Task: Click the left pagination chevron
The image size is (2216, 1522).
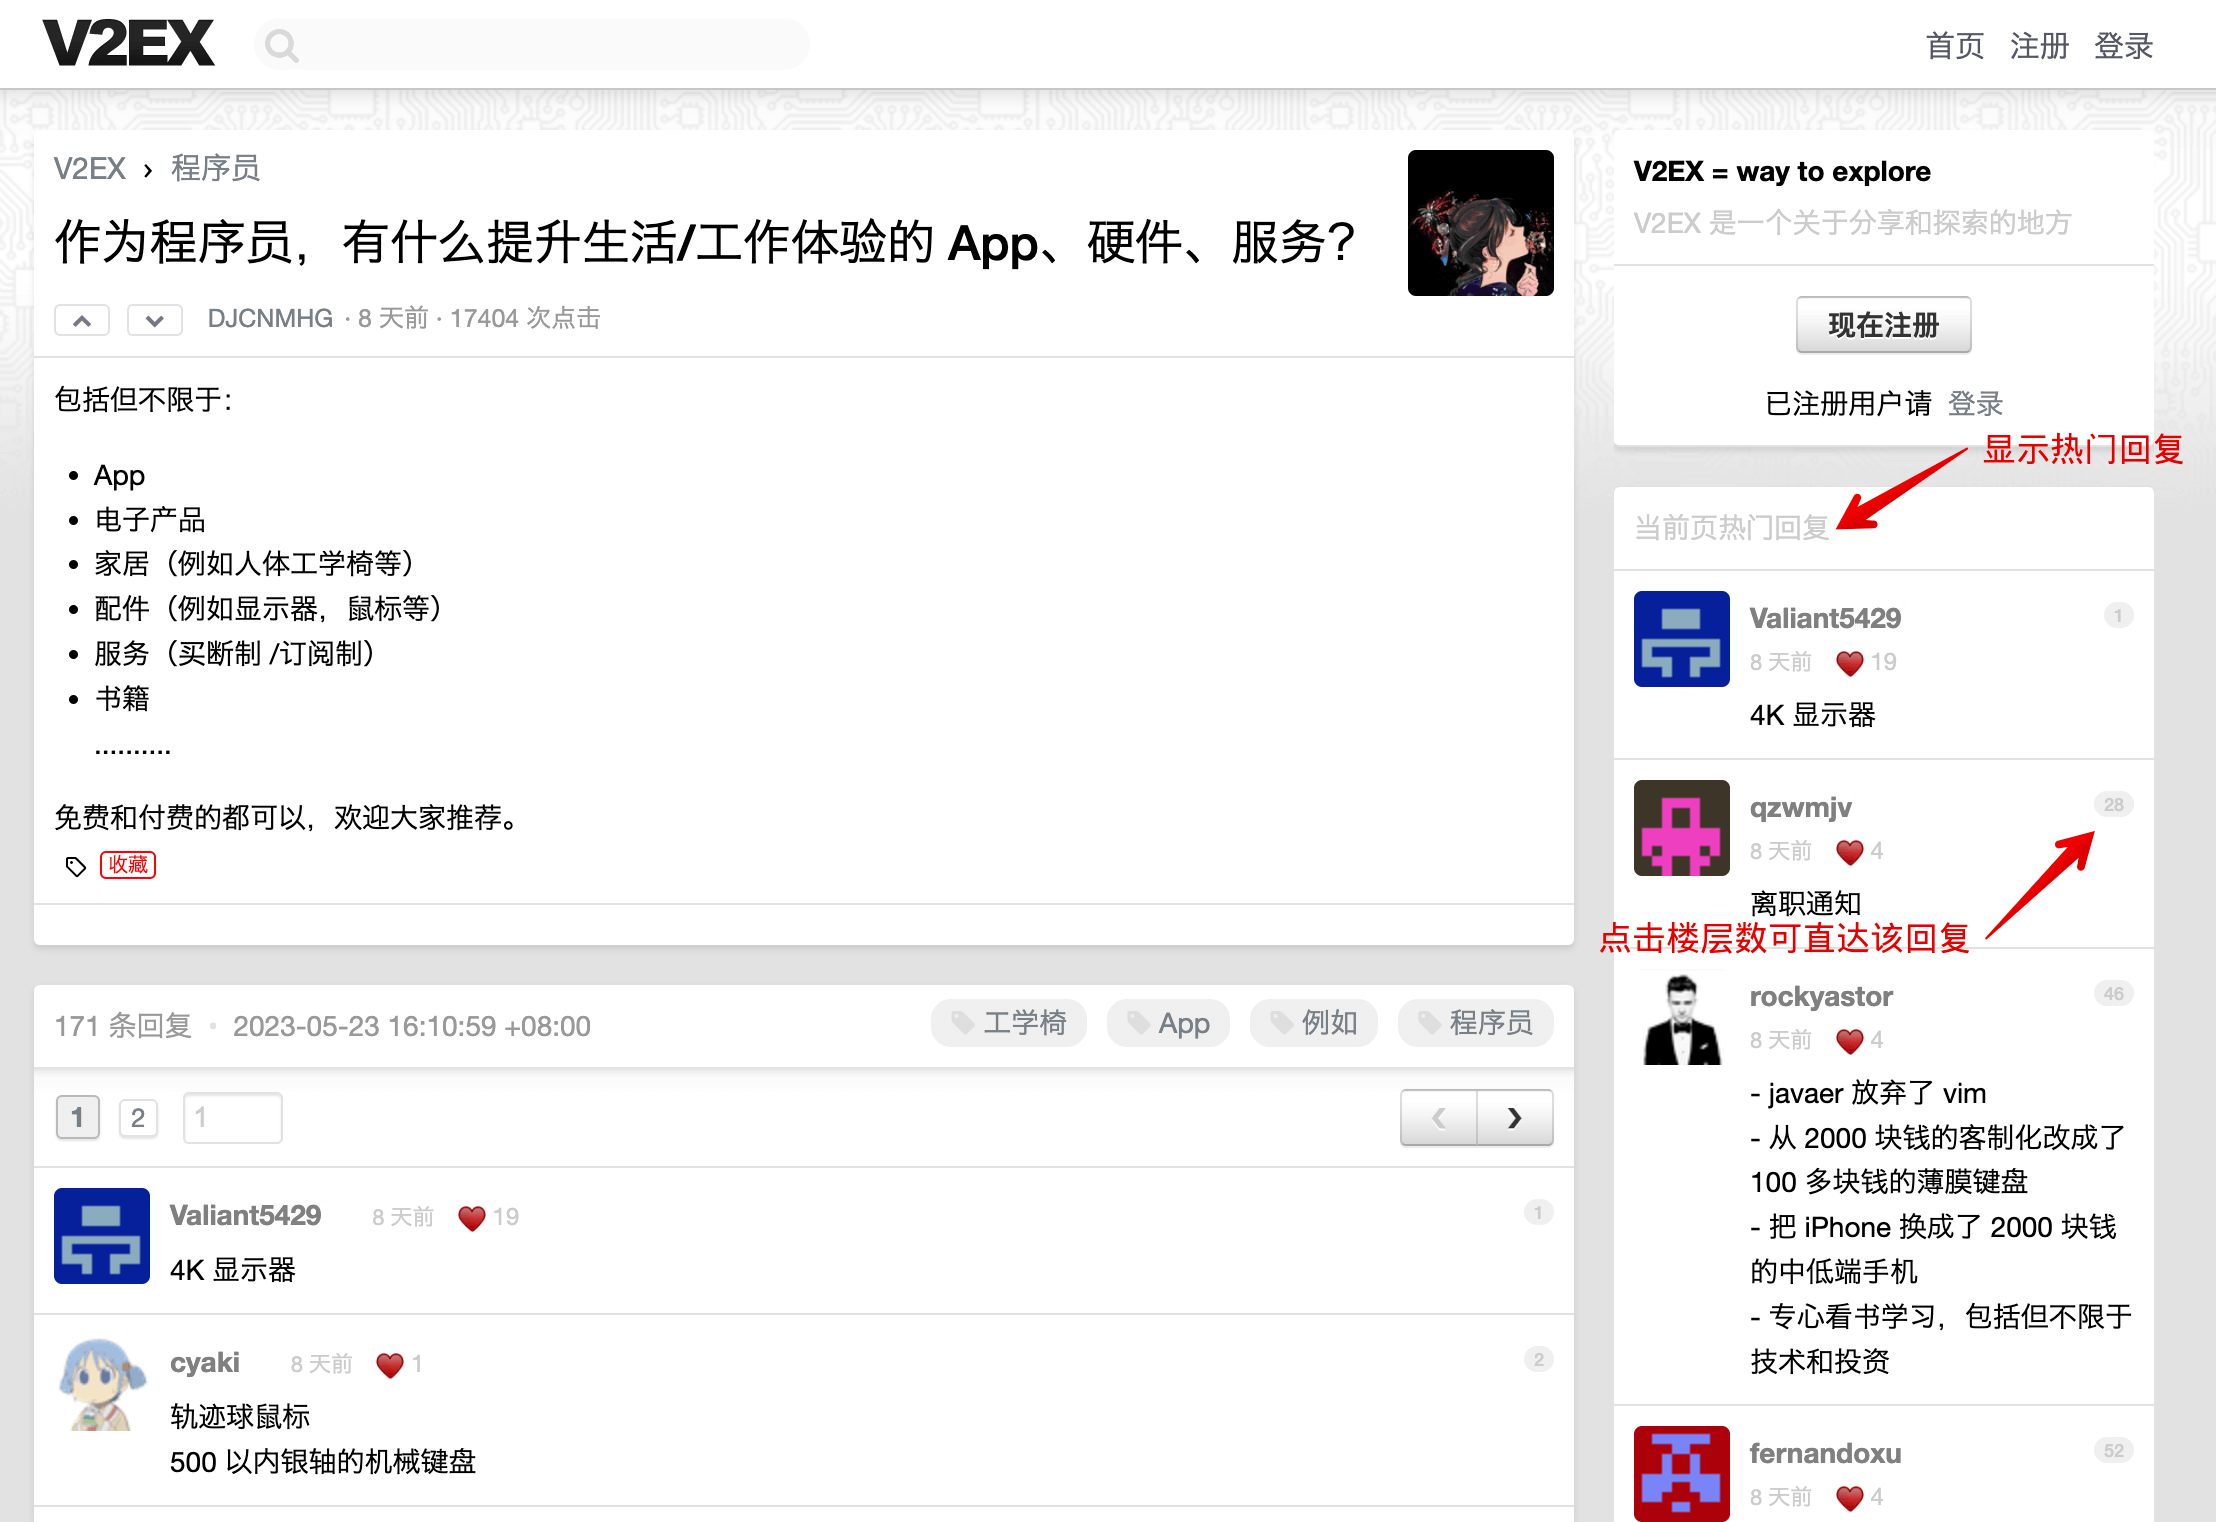Action: point(1438,1117)
